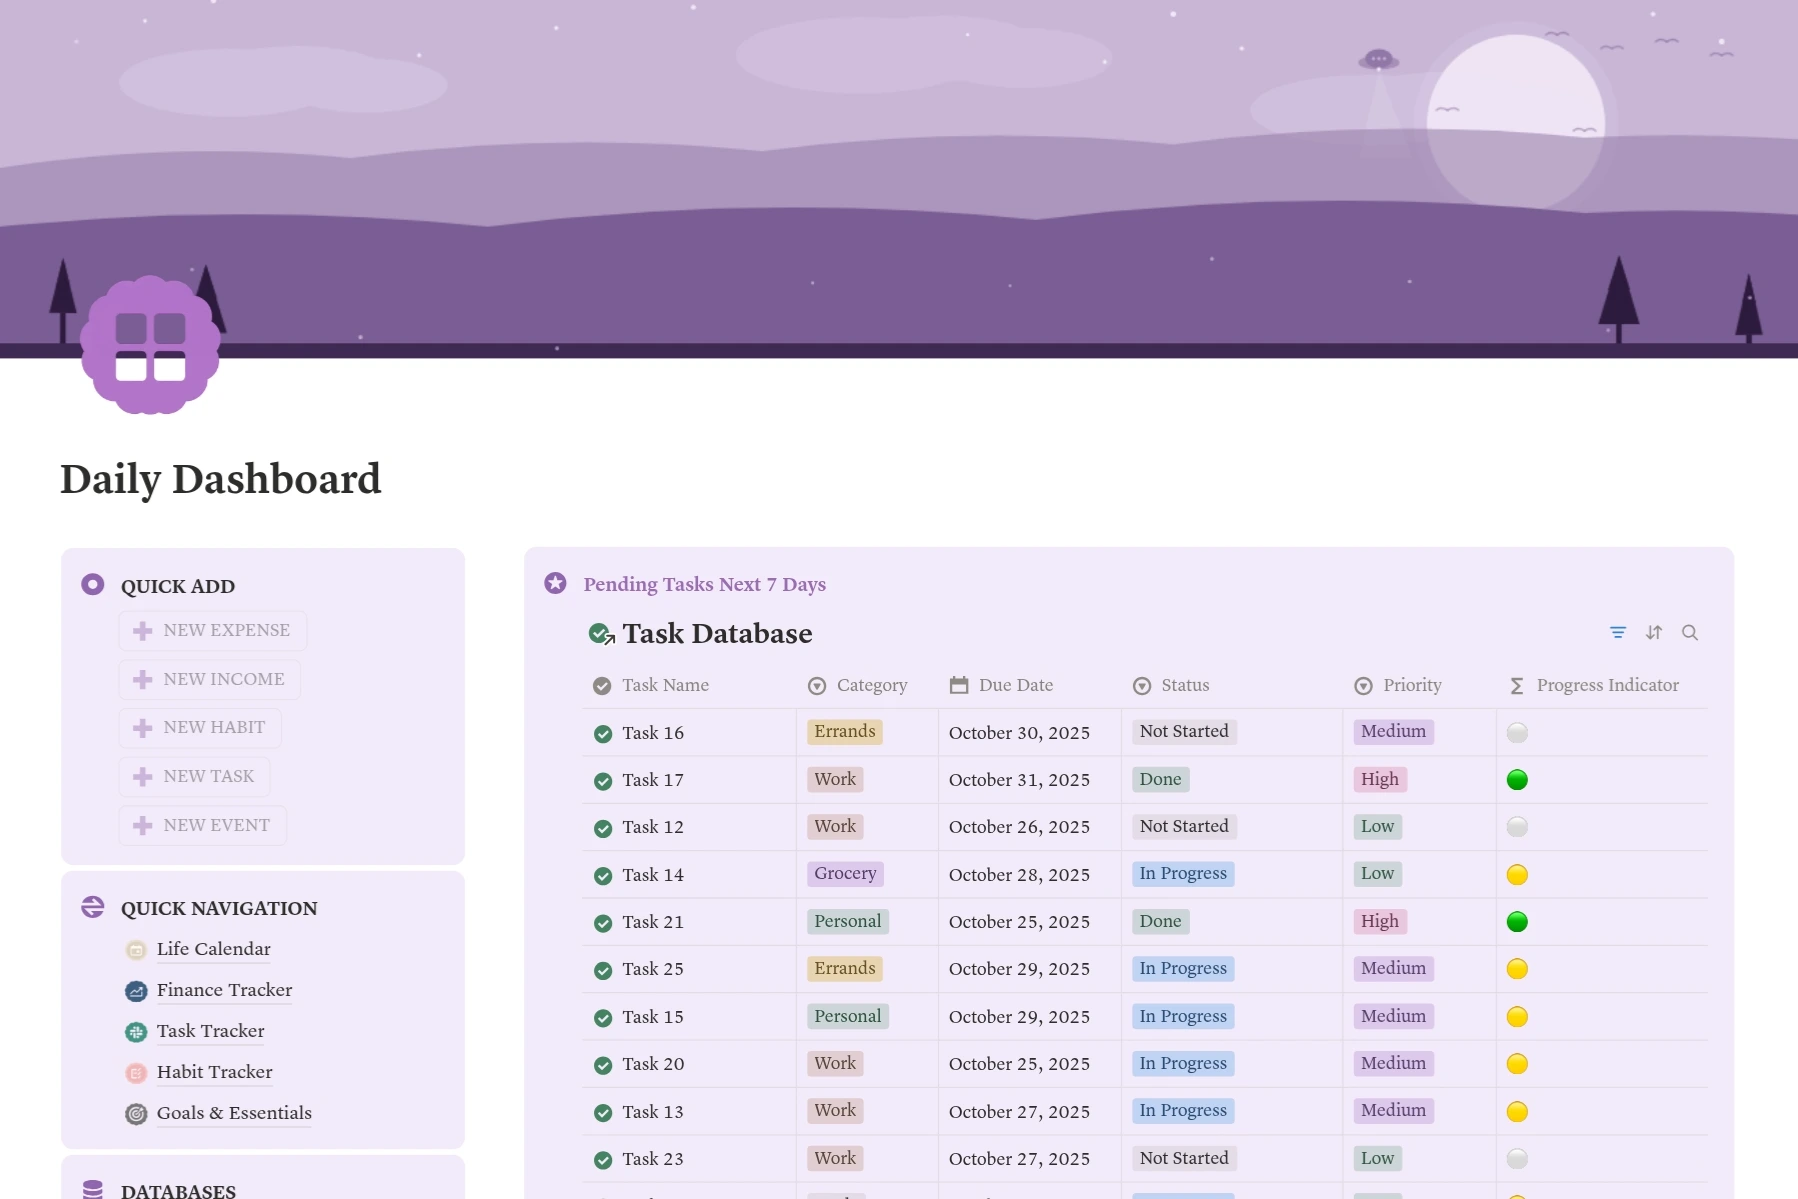
Task: Open the Task Tracker link
Action: tap(210, 1031)
